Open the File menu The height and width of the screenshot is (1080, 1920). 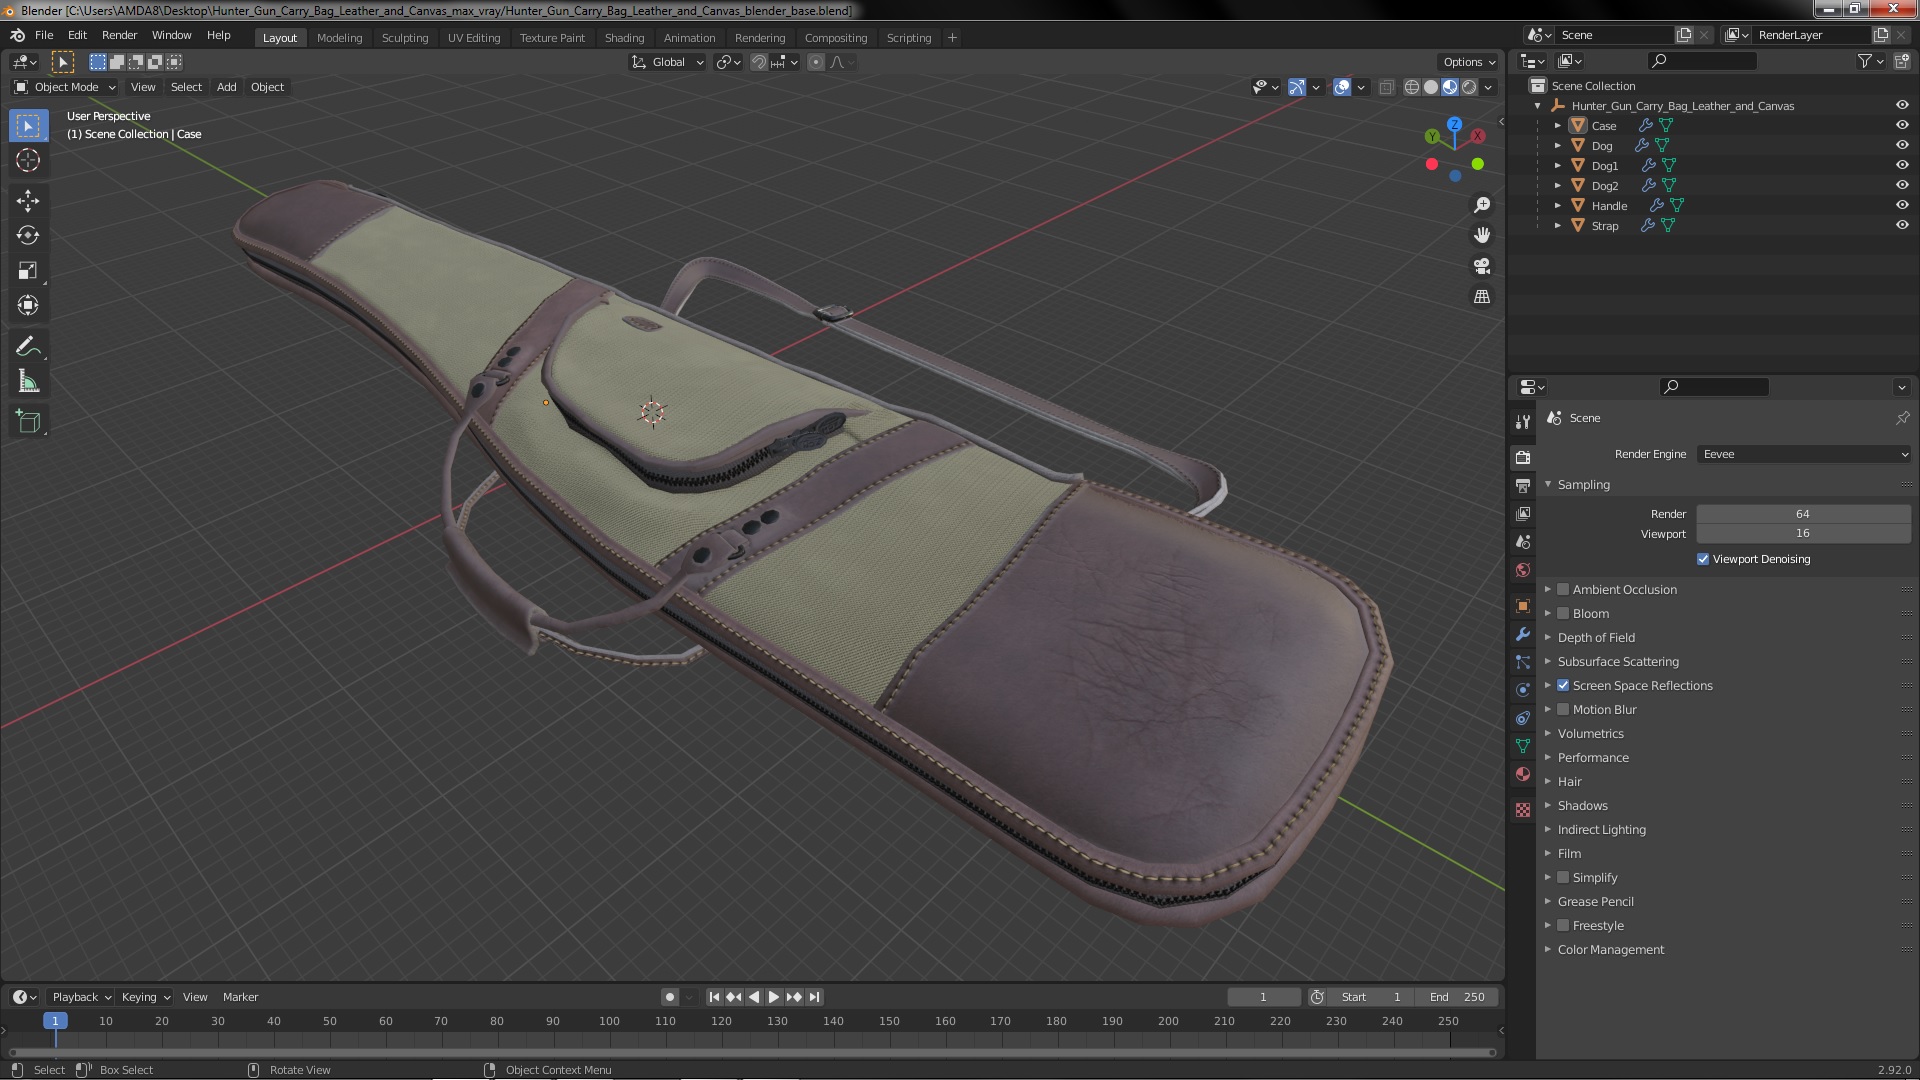click(44, 35)
